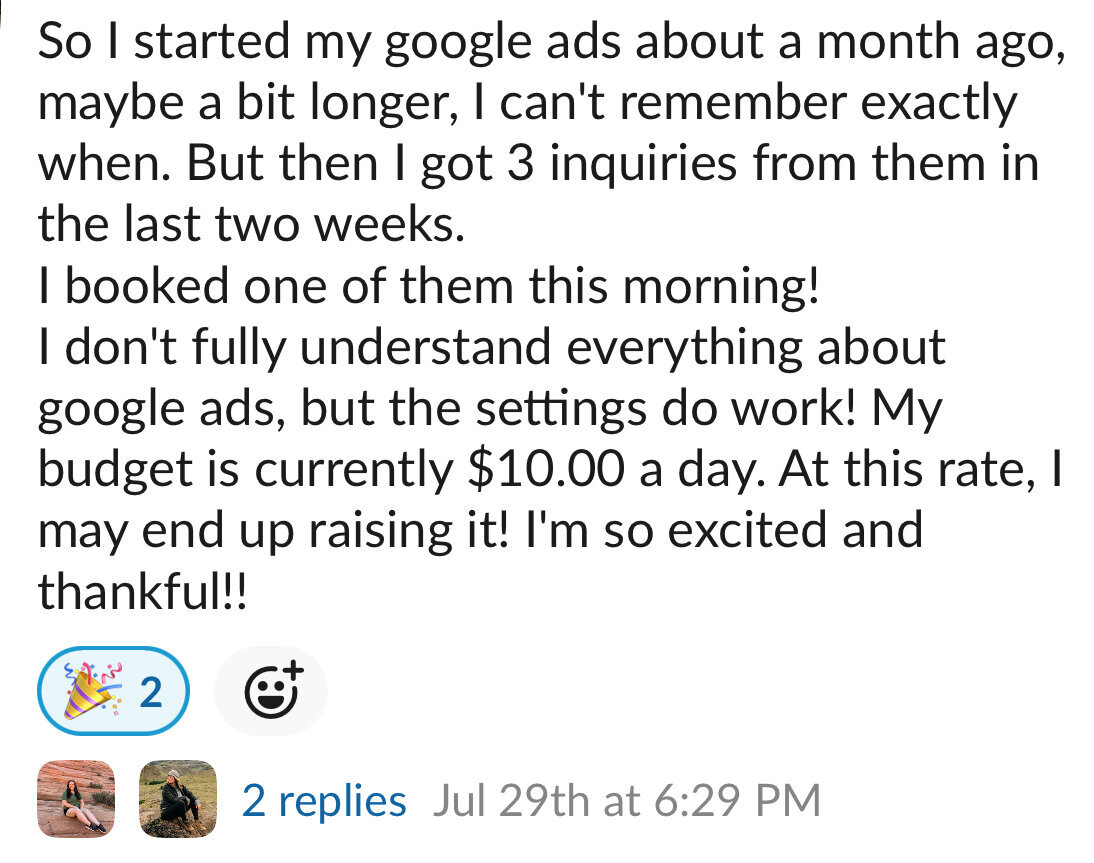Toggle the party popper reaction pill
Image resolution: width=1094 pixels, height=863 pixels.
(113, 691)
